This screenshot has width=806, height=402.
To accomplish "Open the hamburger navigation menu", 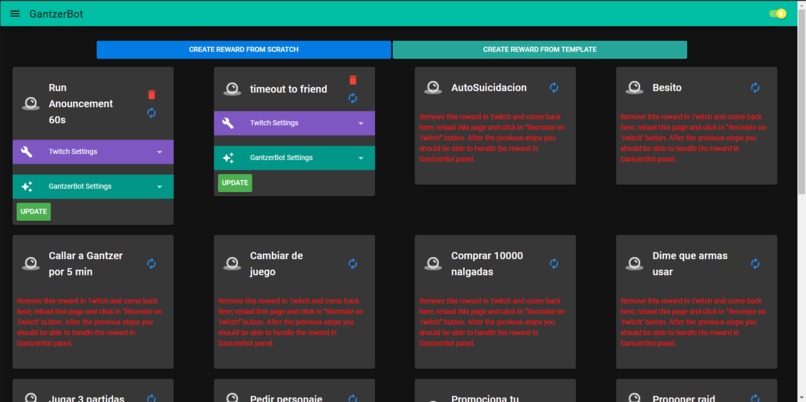I will tap(15, 13).
